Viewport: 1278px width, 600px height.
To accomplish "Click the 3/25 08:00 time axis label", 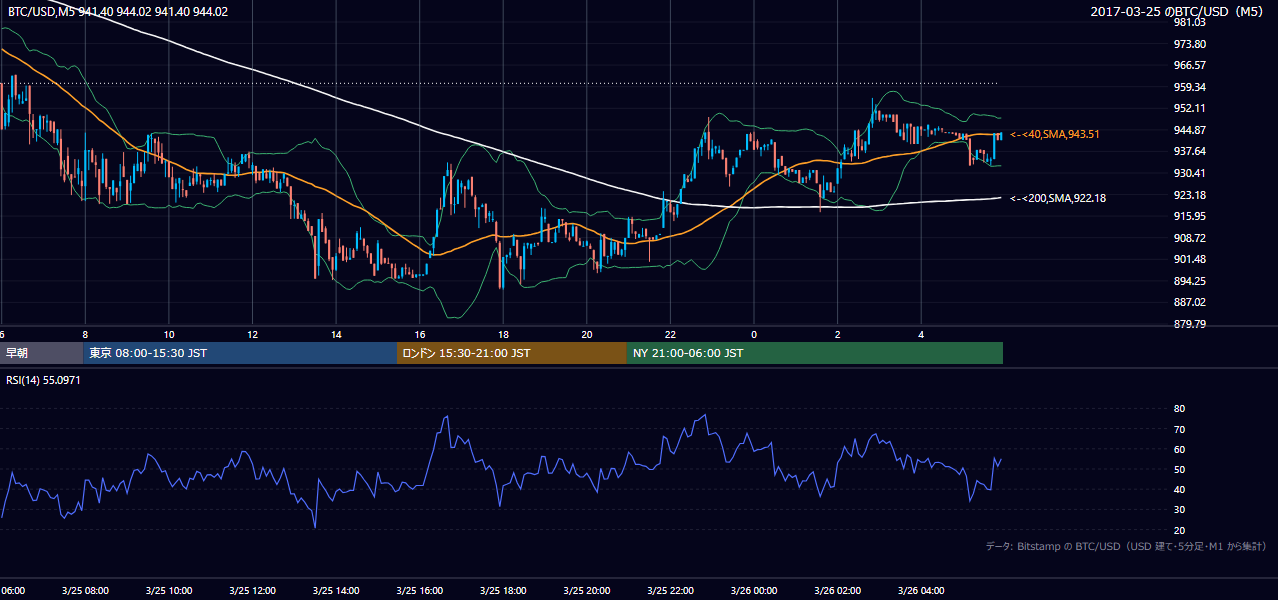I will click(x=84, y=591).
